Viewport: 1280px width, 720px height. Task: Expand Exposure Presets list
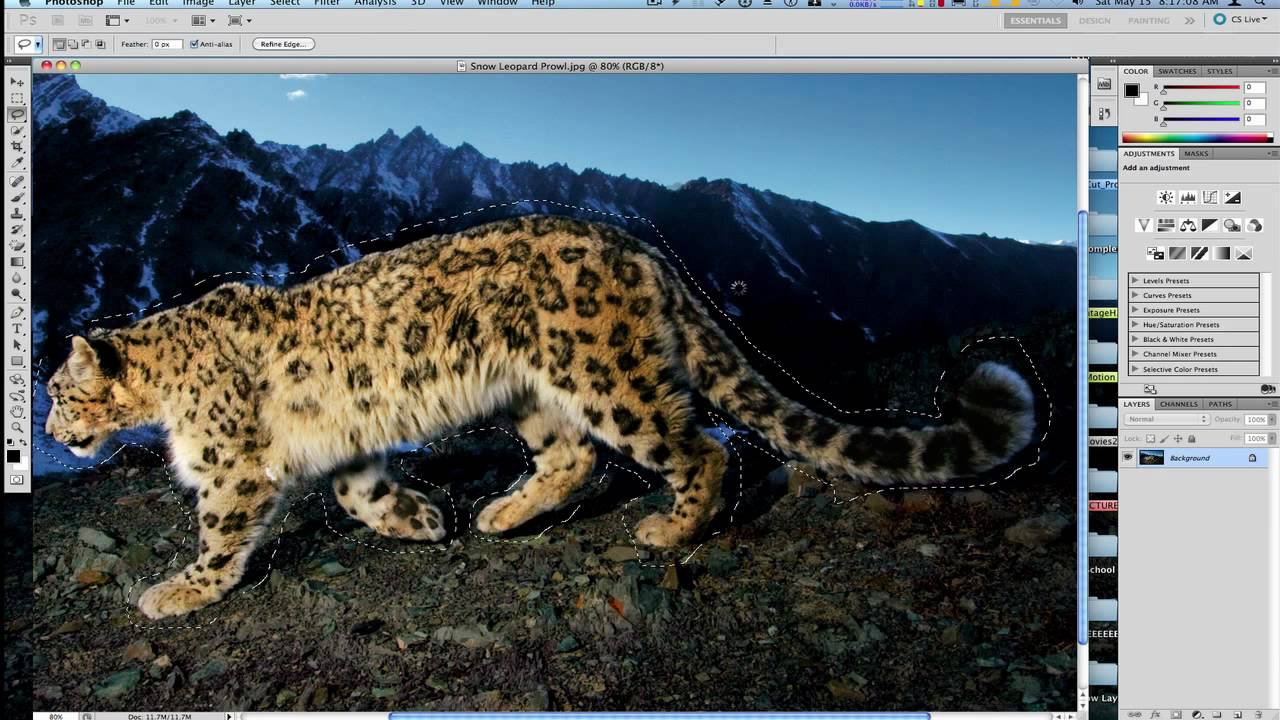[1135, 310]
